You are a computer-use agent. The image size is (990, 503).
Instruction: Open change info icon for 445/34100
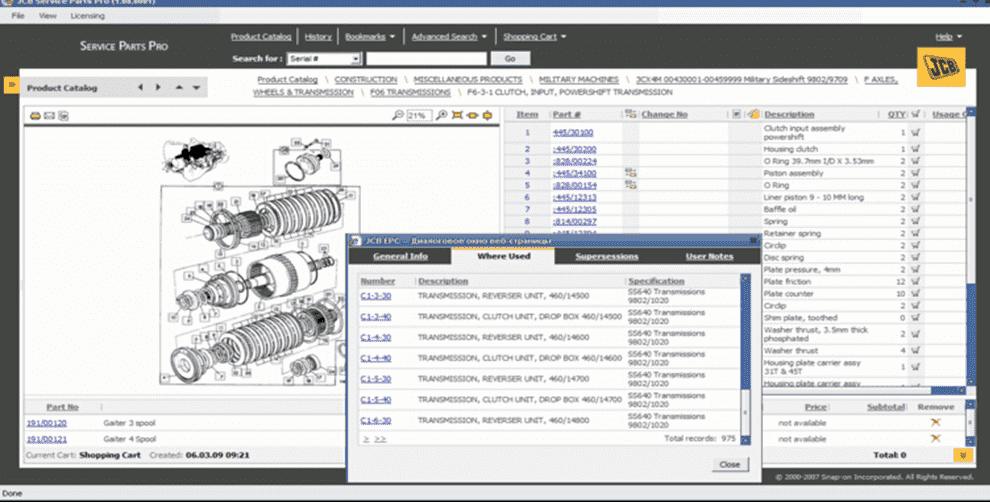point(630,173)
